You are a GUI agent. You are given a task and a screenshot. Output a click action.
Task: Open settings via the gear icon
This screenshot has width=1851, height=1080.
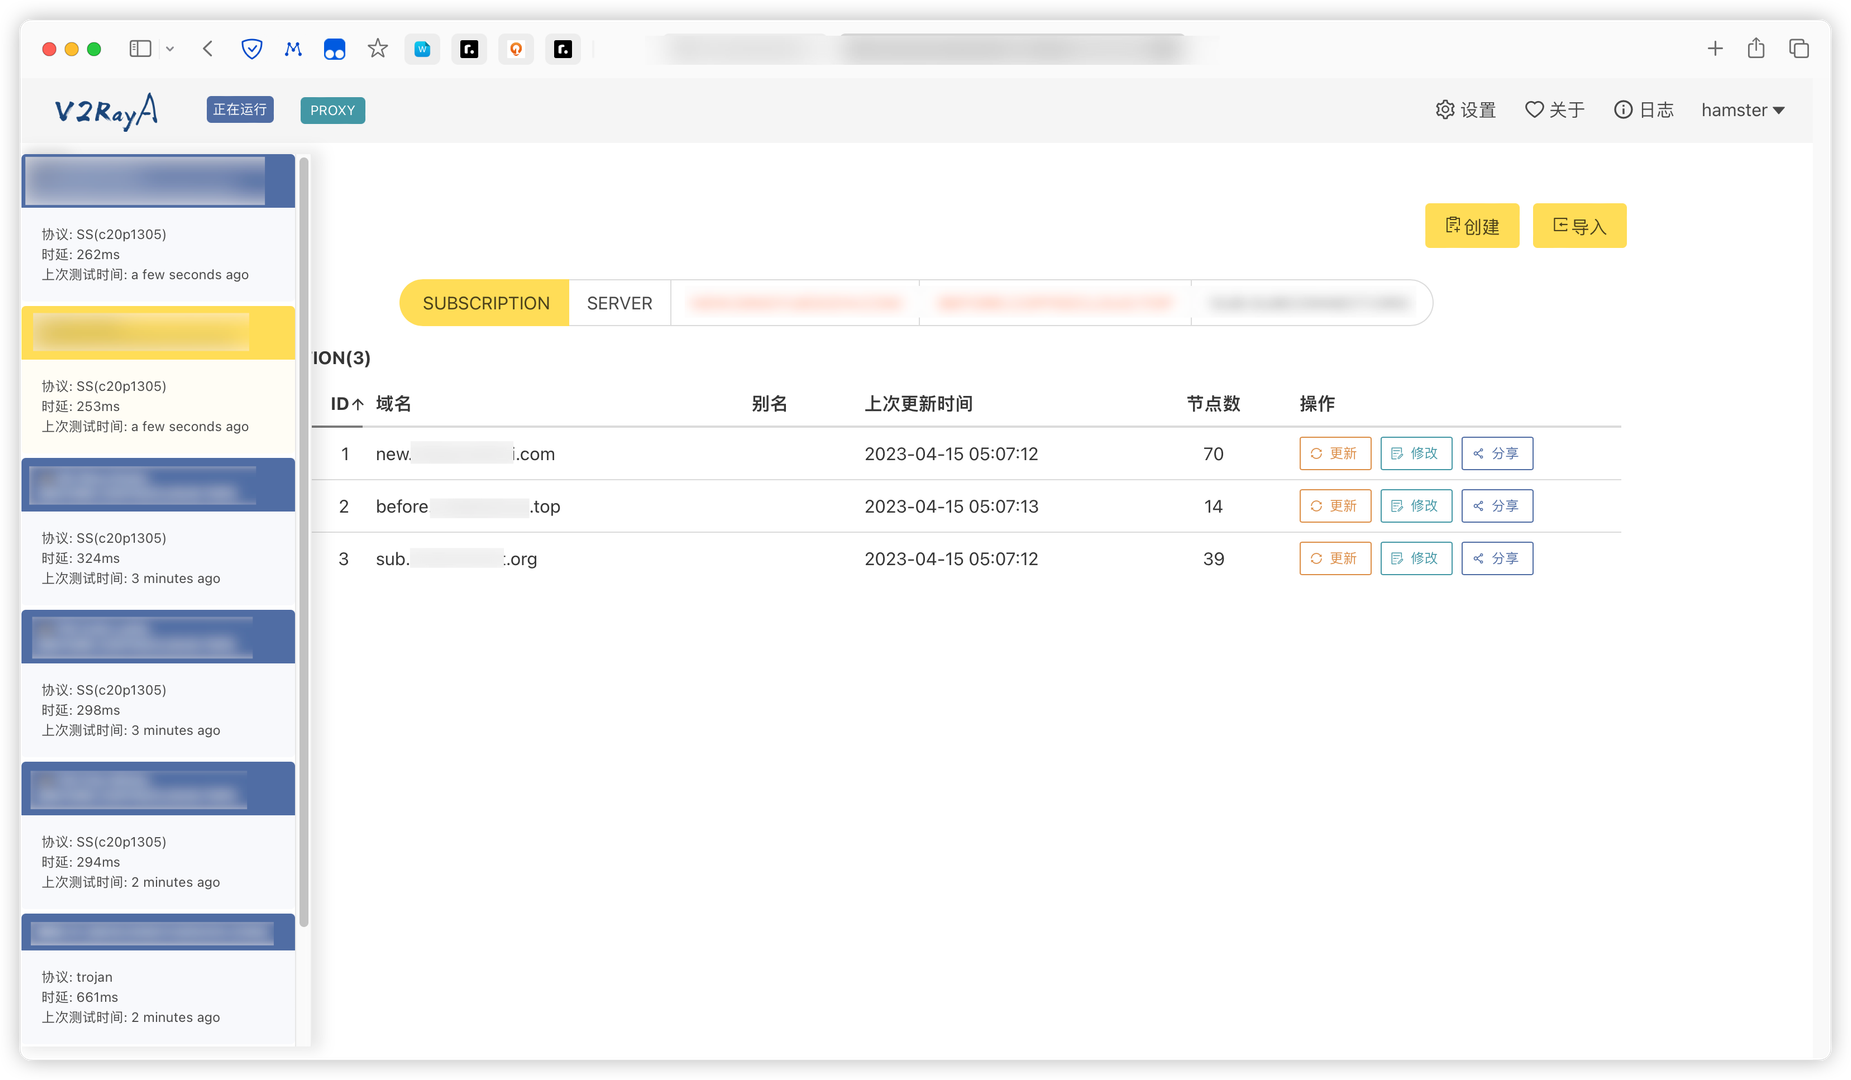pyautogui.click(x=1445, y=110)
